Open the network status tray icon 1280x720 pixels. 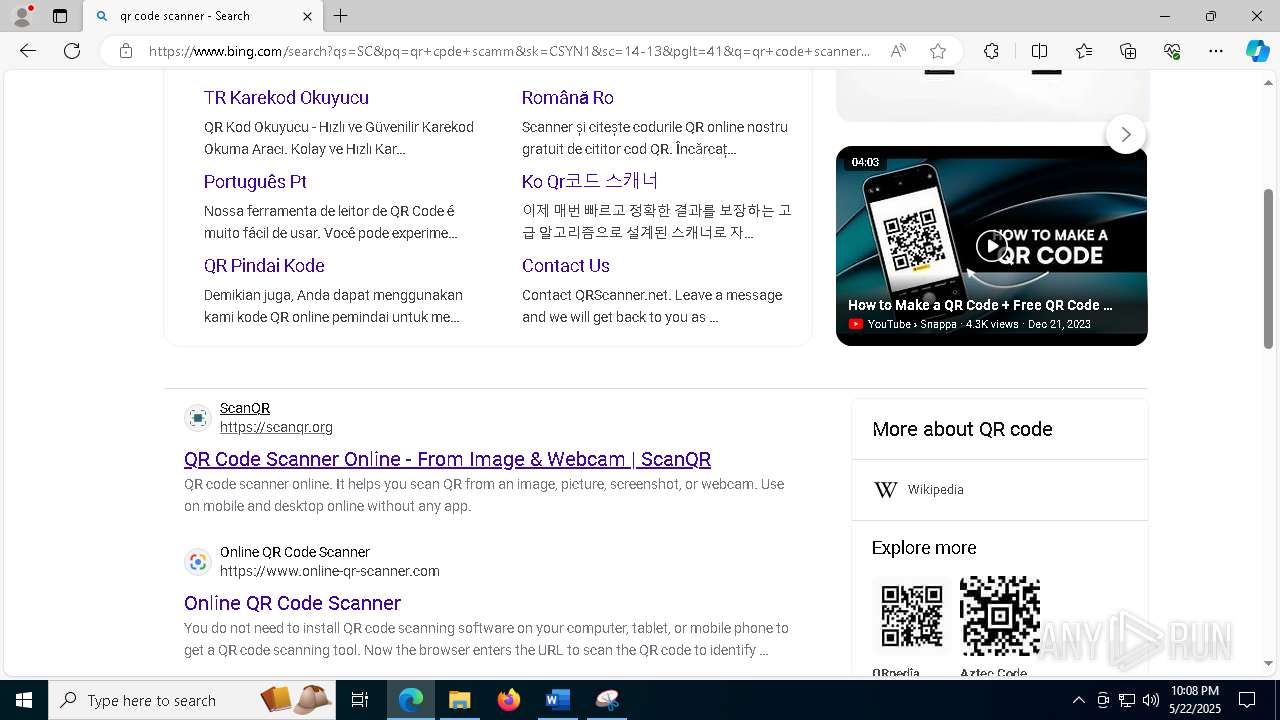pos(1127,700)
